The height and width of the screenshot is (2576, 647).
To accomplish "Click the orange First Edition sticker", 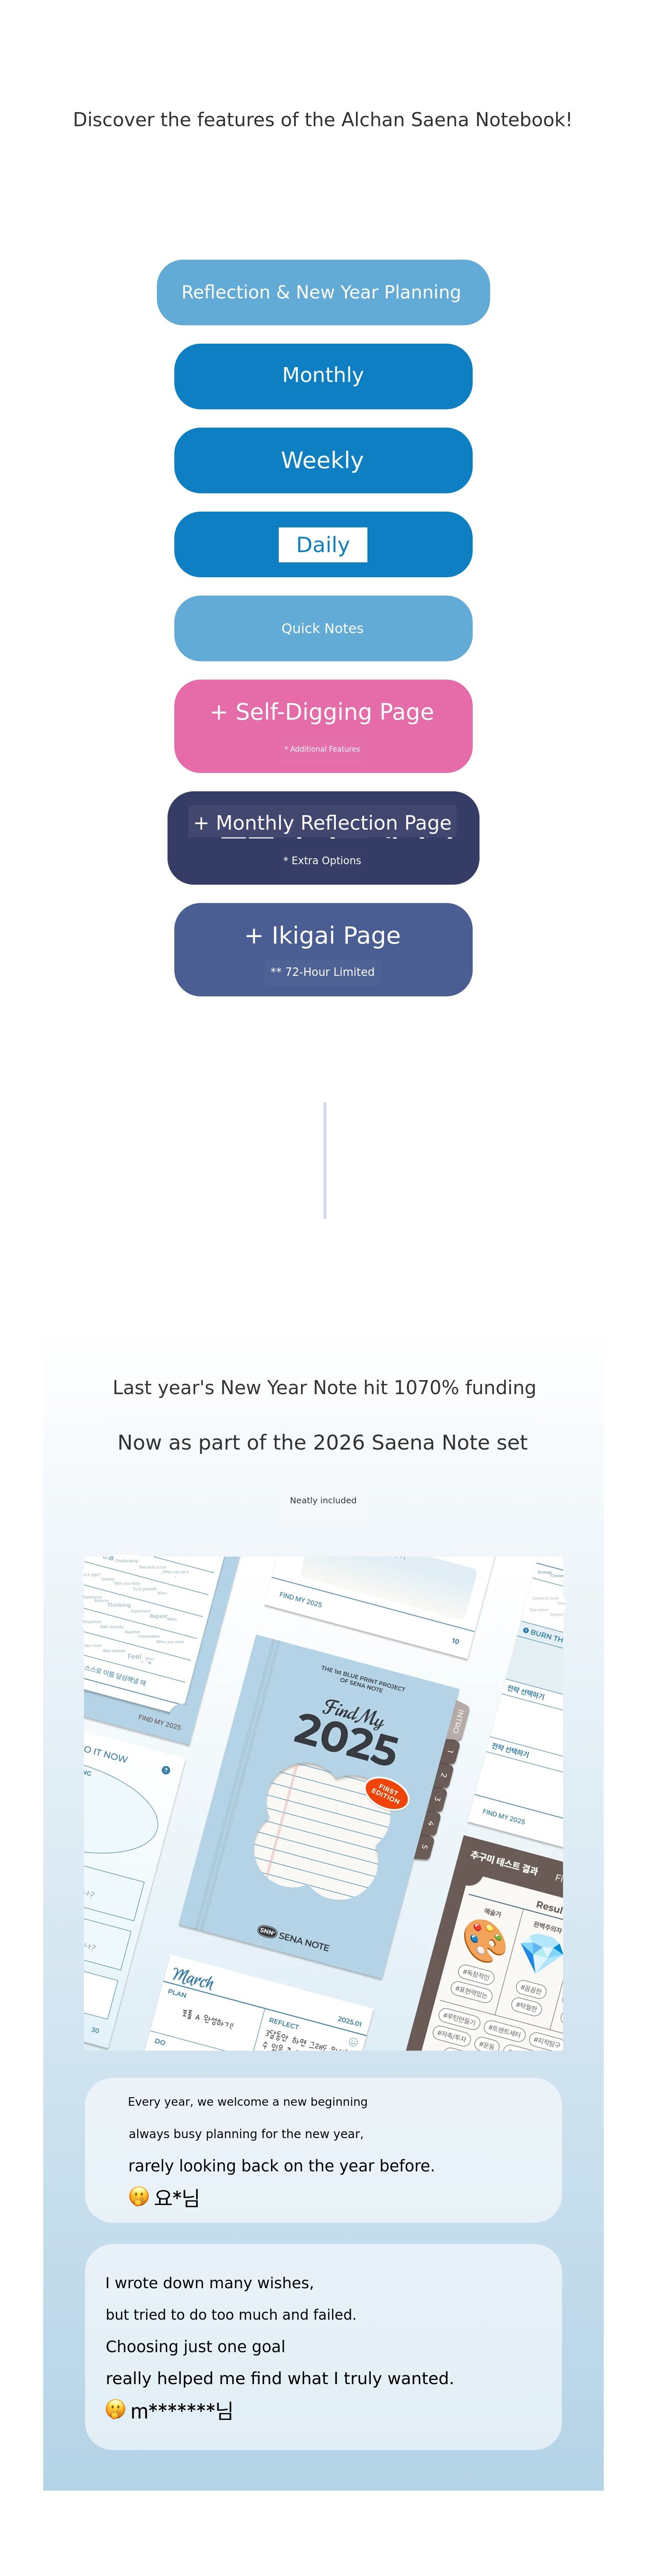I will click(386, 1793).
